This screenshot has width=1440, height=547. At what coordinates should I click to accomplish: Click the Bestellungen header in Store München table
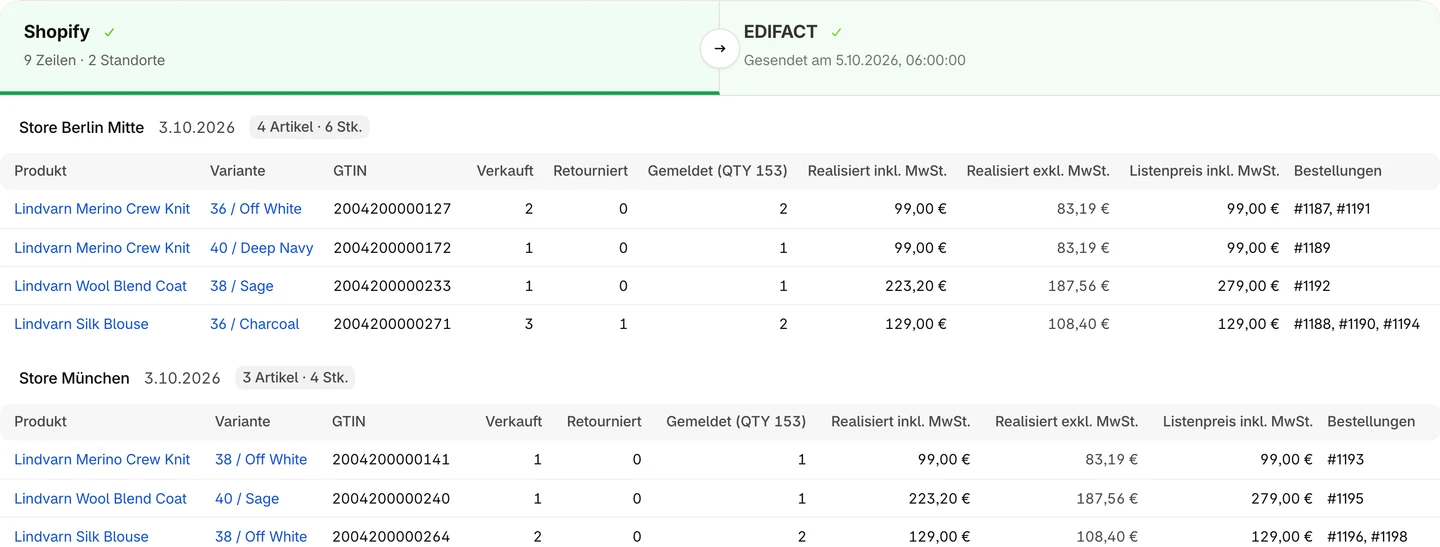(x=1371, y=422)
